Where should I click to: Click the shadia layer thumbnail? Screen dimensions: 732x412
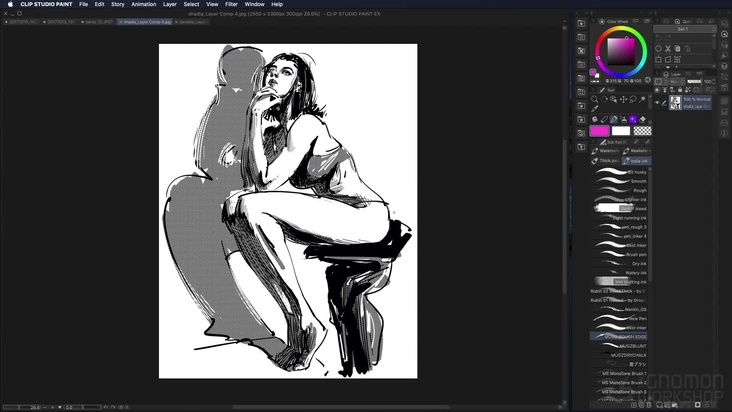675,103
